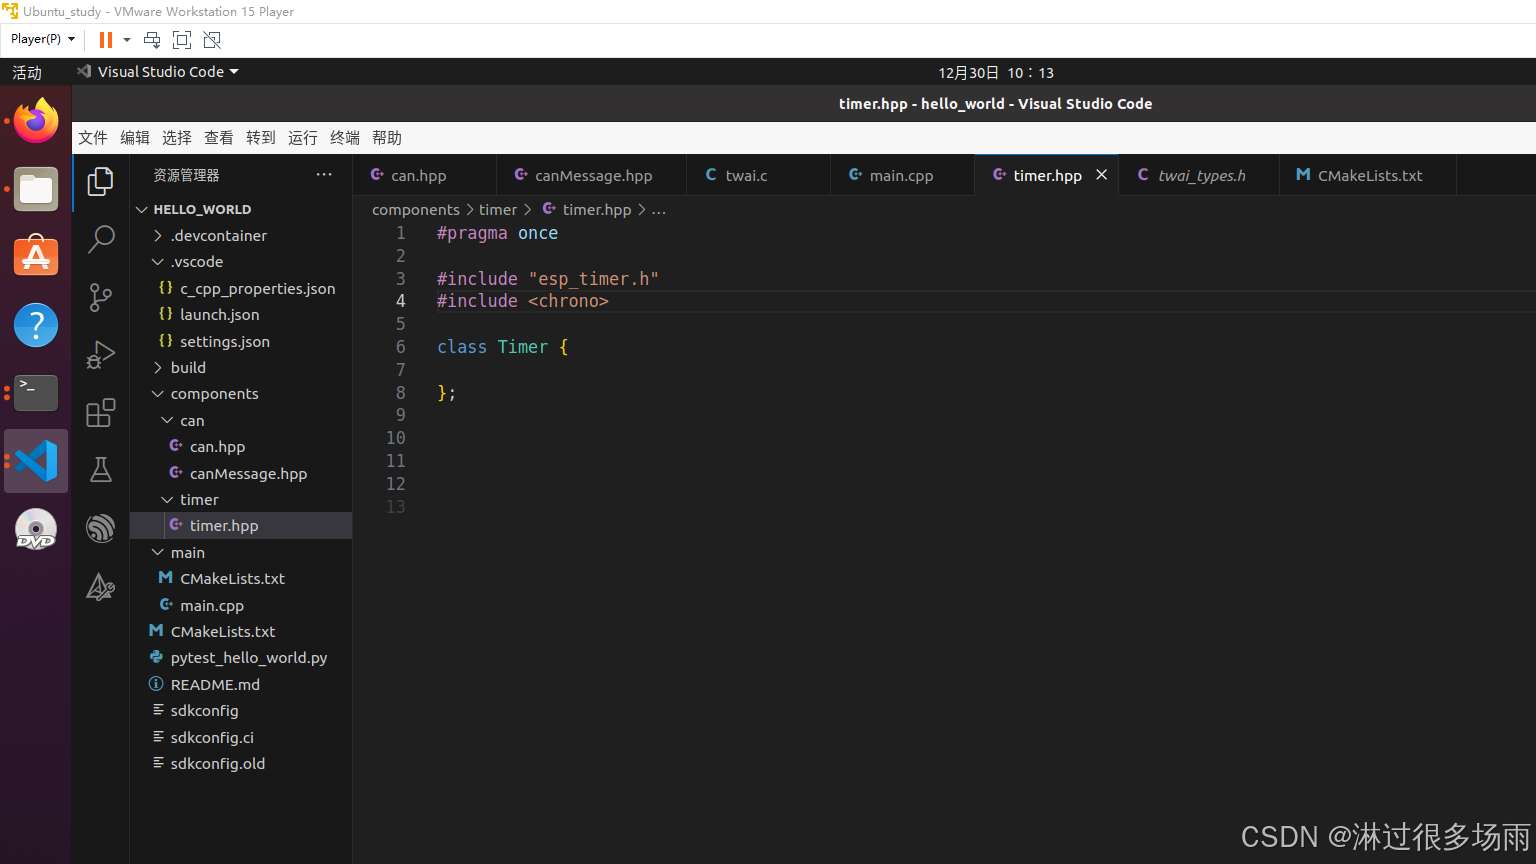Switch to the CMakeLists.txt editor tab
The width and height of the screenshot is (1536, 864).
click(x=1368, y=175)
